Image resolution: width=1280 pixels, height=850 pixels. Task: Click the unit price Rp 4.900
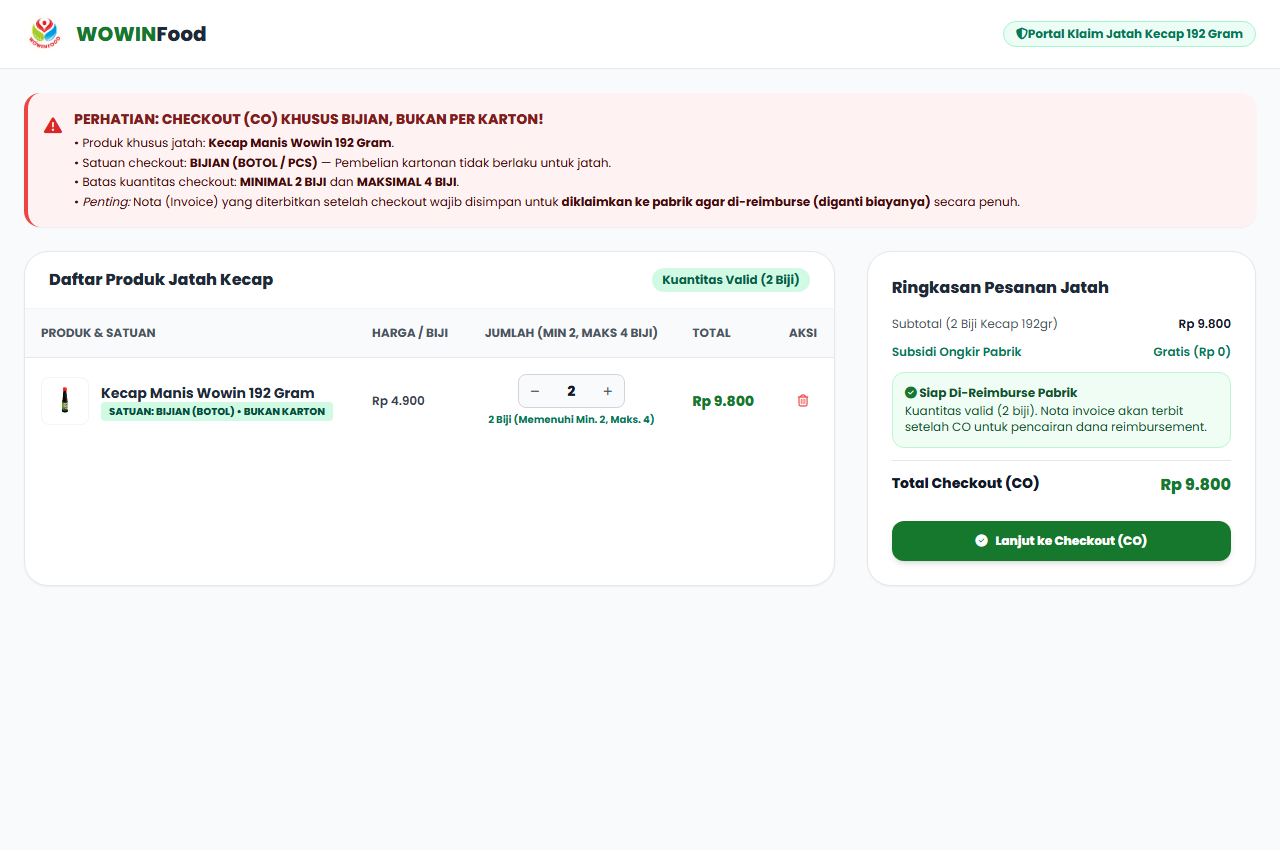[398, 401]
